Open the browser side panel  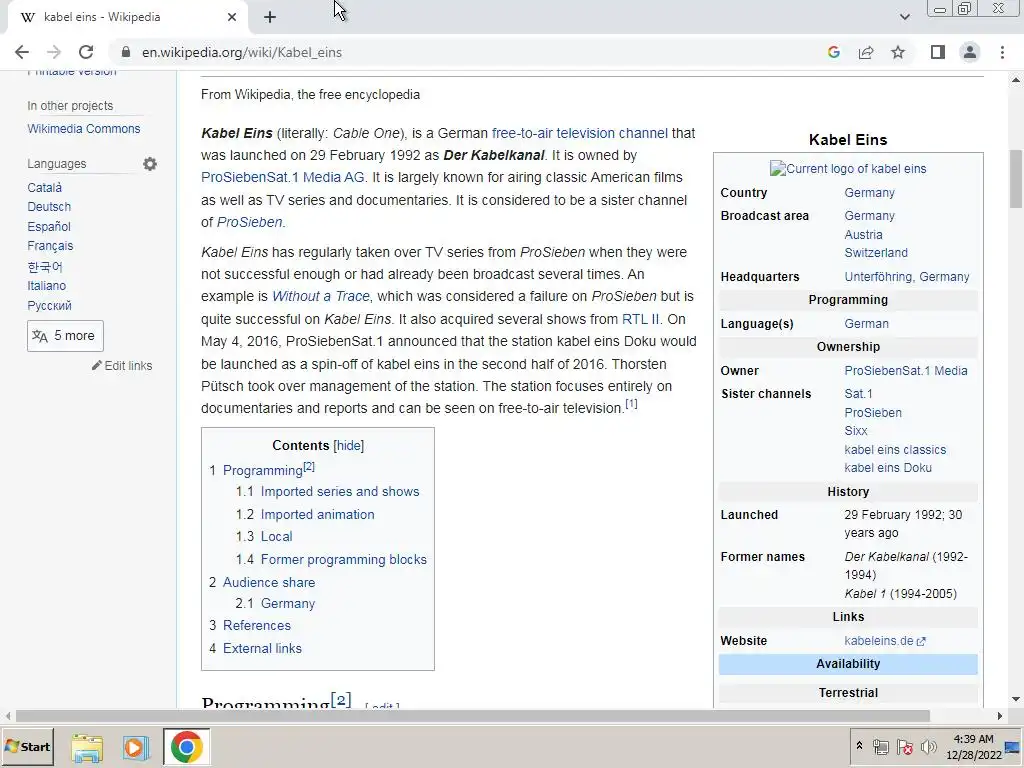point(938,52)
